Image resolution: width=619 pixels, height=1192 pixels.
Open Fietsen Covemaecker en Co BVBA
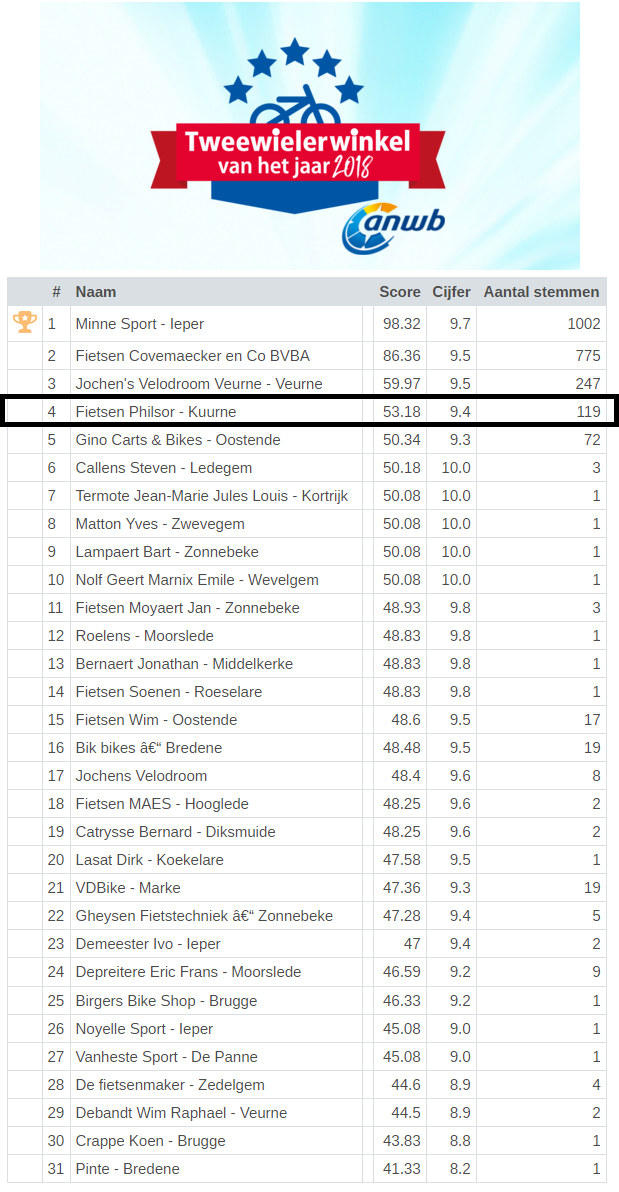point(307,356)
